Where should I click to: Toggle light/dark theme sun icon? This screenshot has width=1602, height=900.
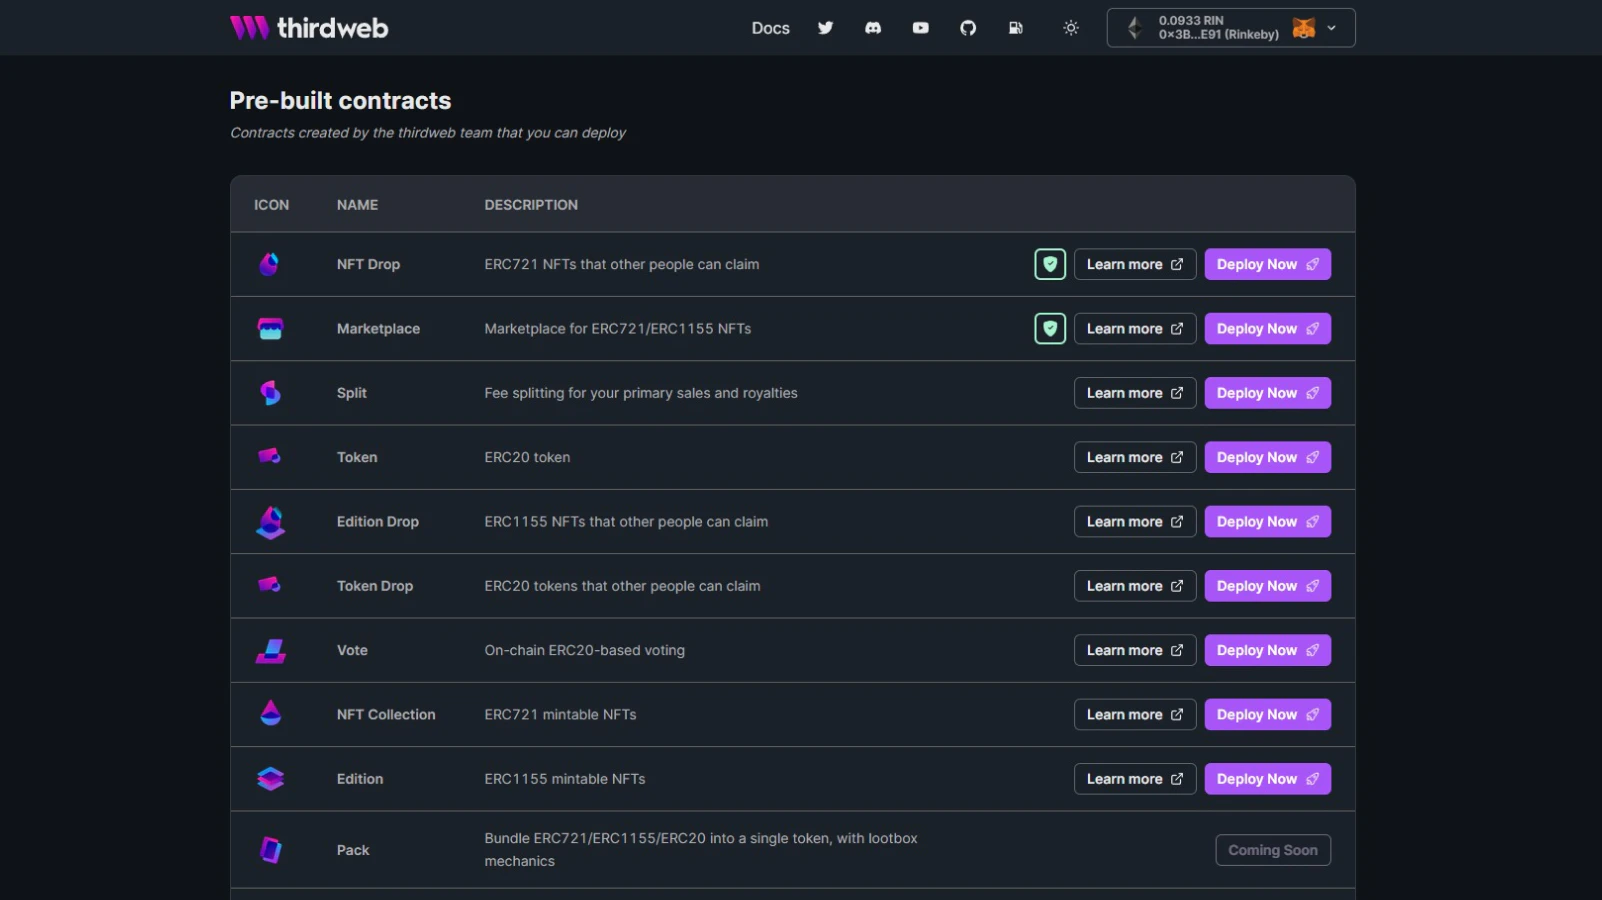pyautogui.click(x=1071, y=28)
